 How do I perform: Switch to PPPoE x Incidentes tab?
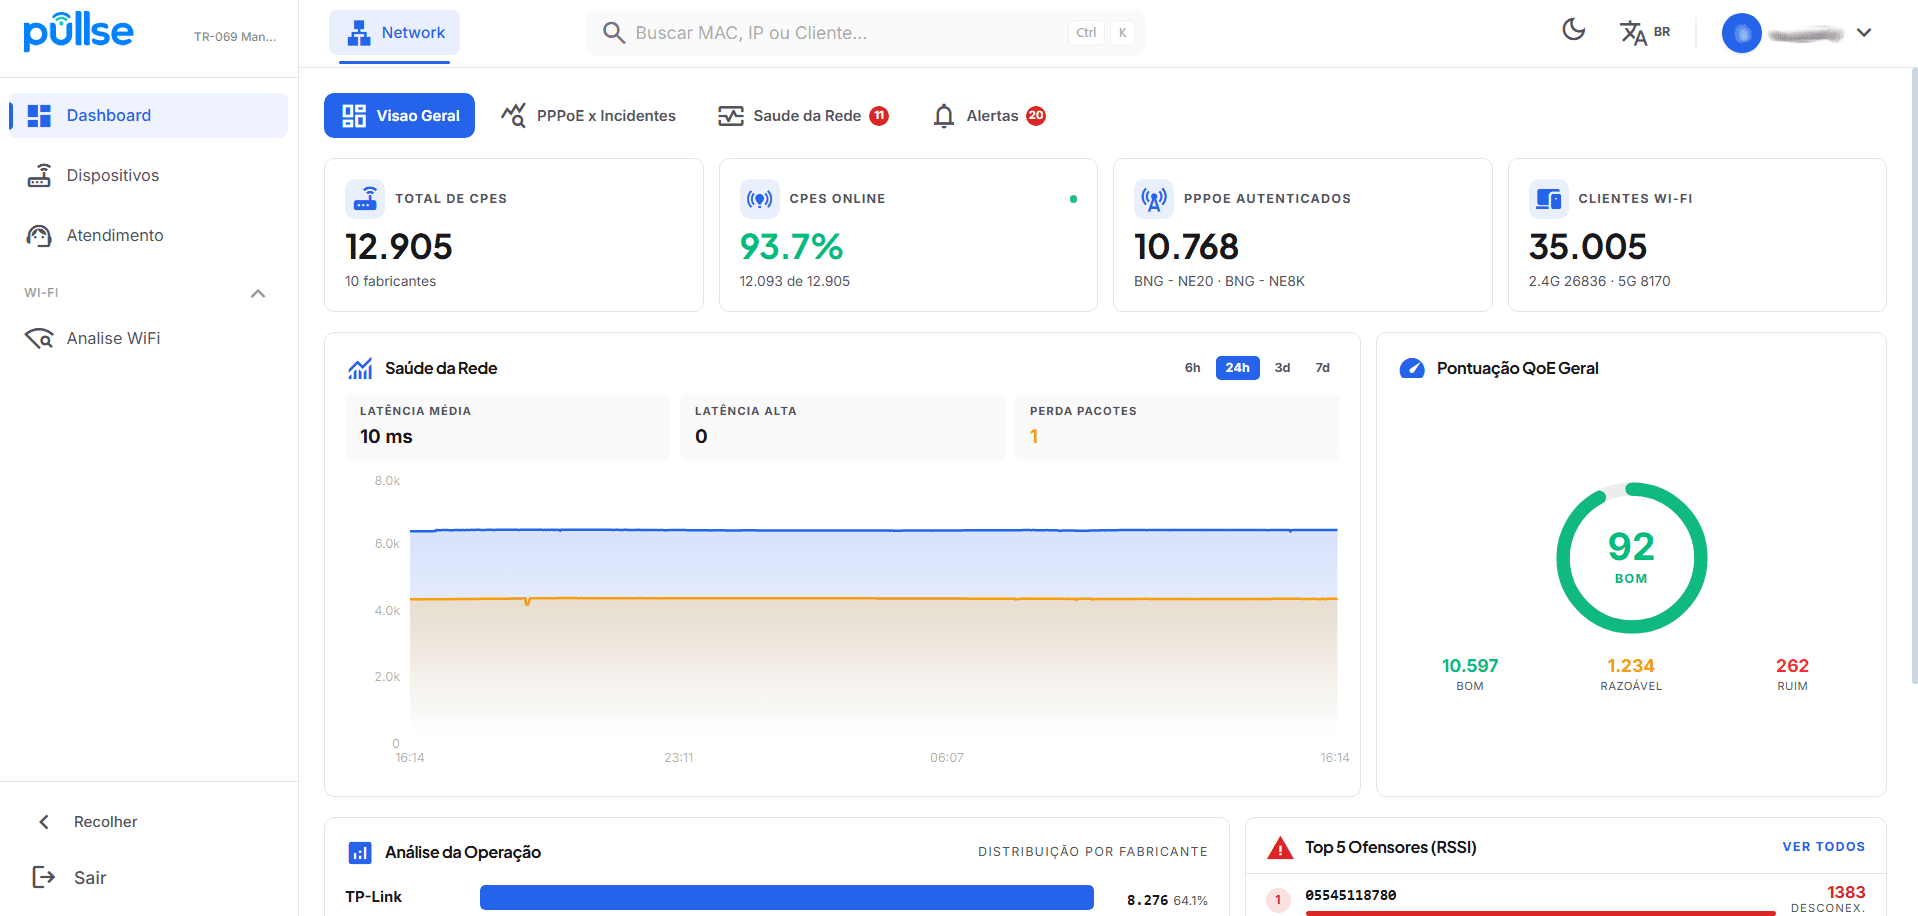(588, 116)
